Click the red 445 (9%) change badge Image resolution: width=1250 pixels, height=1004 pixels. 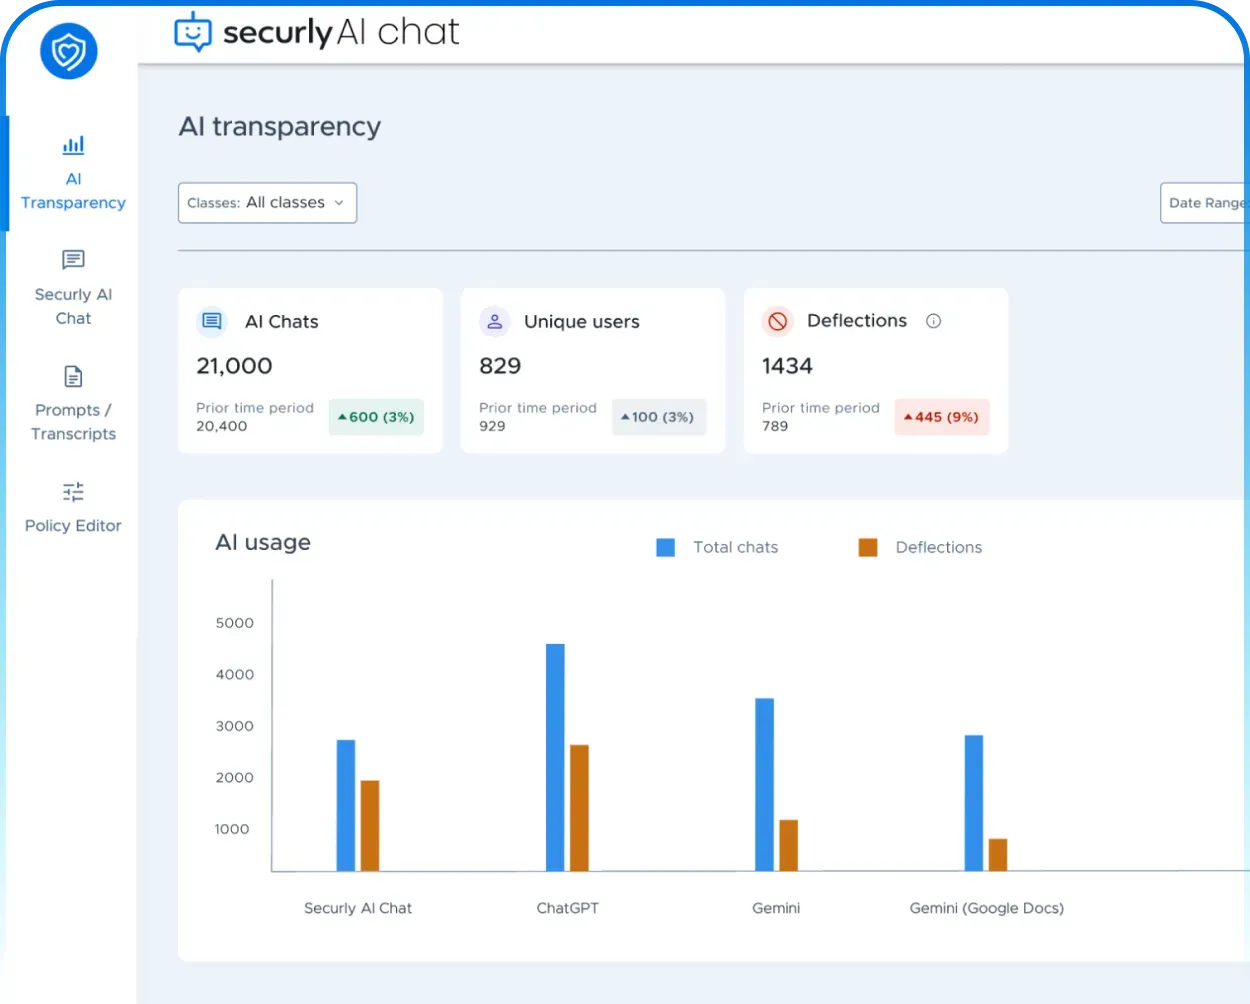(x=942, y=417)
